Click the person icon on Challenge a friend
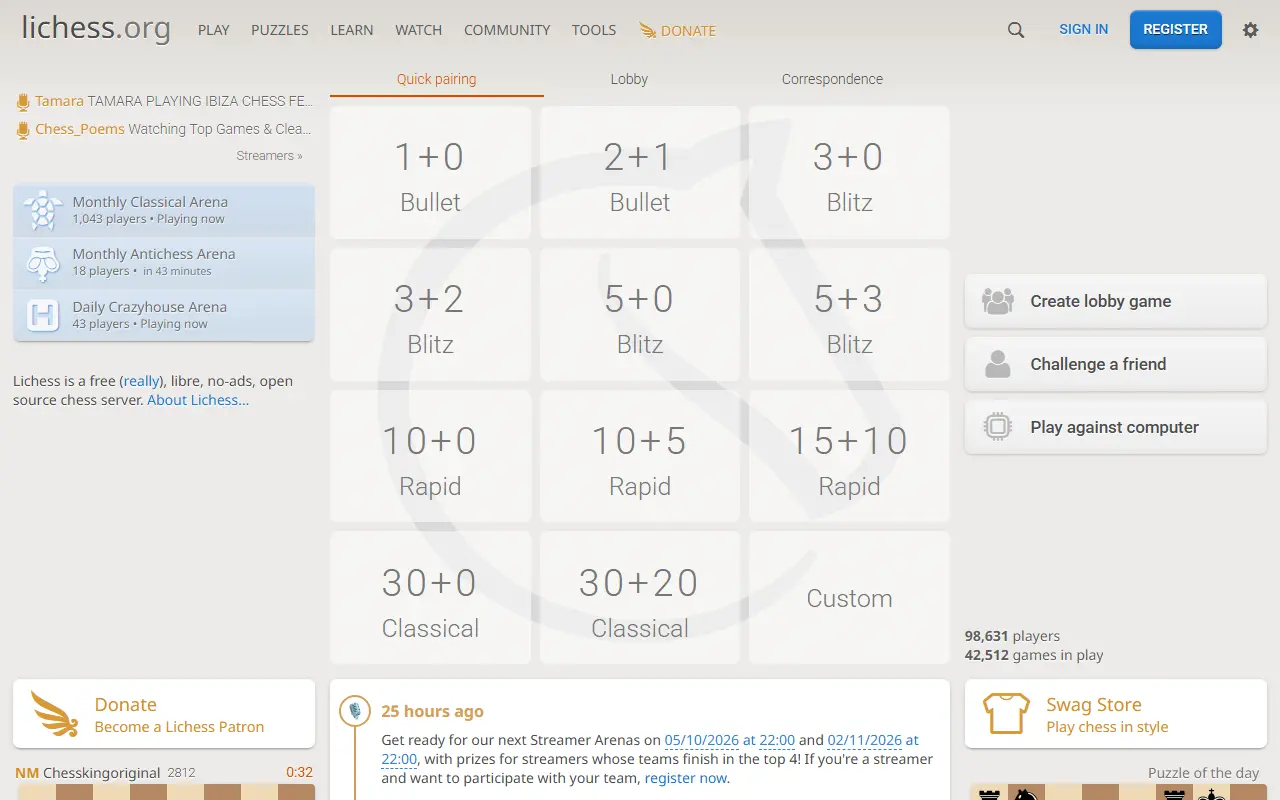Image resolution: width=1280 pixels, height=800 pixels. (998, 364)
